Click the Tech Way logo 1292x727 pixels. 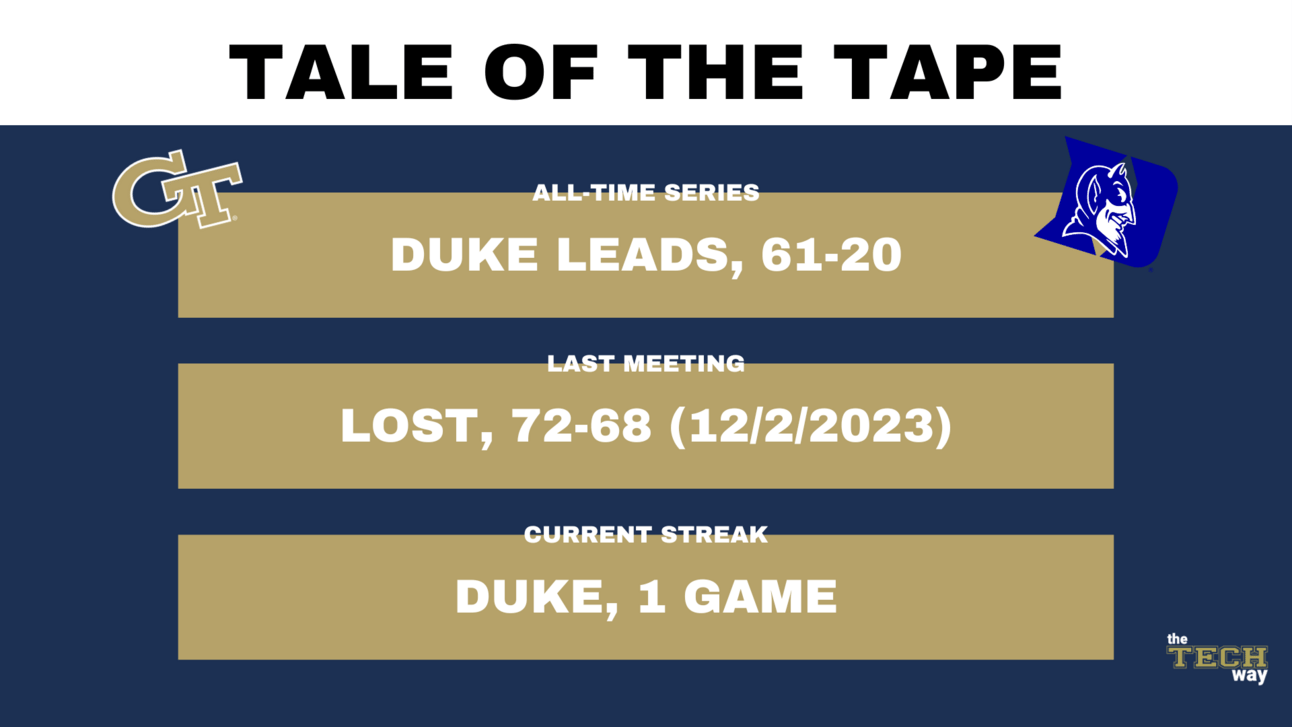pyautogui.click(x=1217, y=658)
